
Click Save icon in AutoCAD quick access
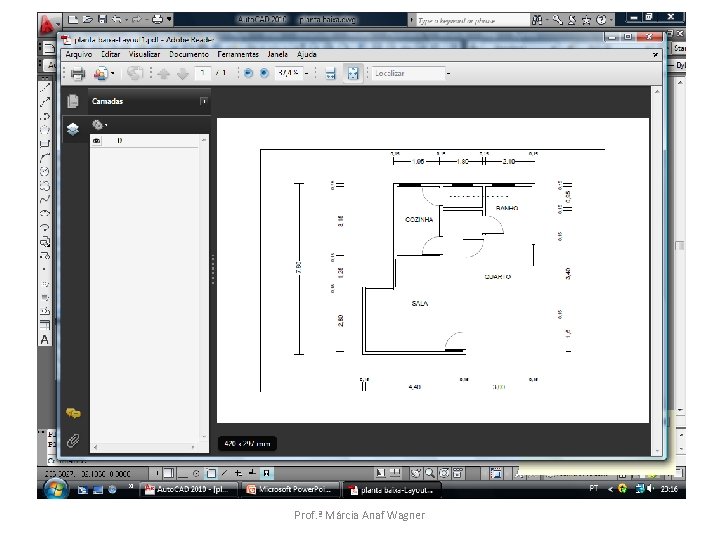[x=102, y=19]
